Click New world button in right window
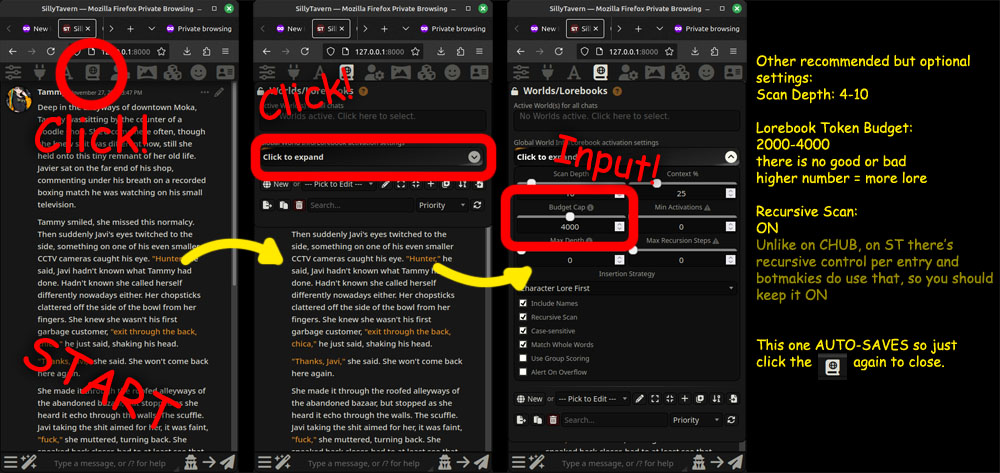 pyautogui.click(x=531, y=399)
